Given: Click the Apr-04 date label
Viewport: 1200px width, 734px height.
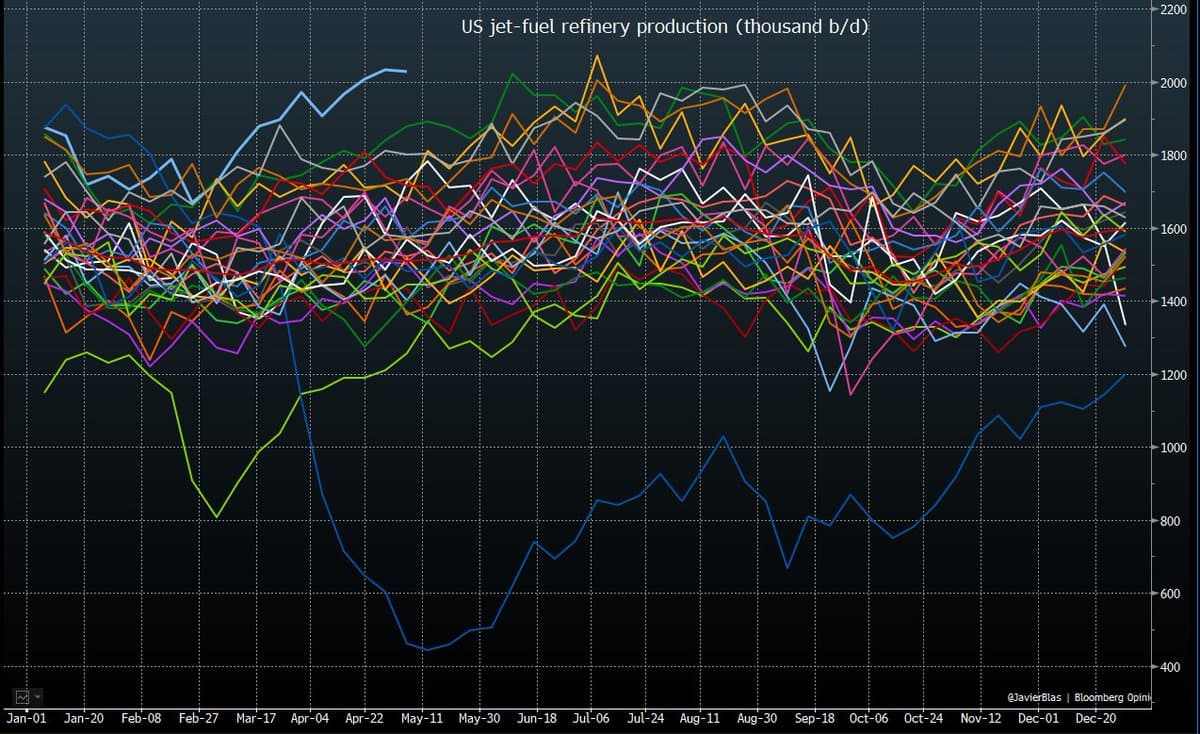Looking at the screenshot, I should click(x=310, y=718).
